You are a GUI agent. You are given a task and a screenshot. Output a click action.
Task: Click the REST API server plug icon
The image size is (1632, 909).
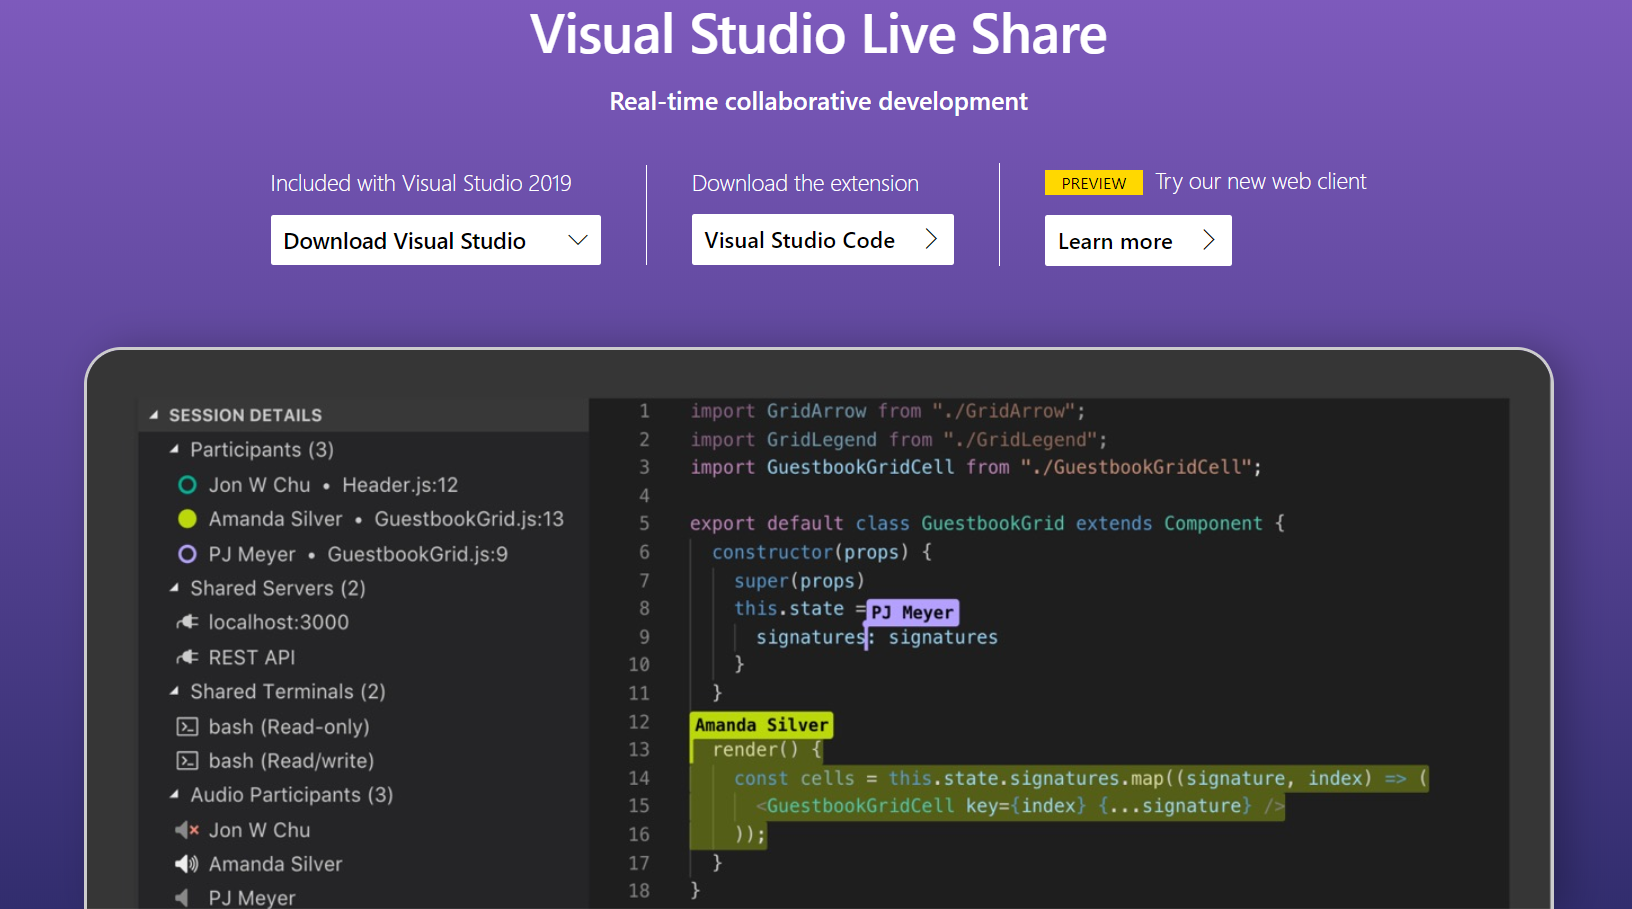[187, 657]
